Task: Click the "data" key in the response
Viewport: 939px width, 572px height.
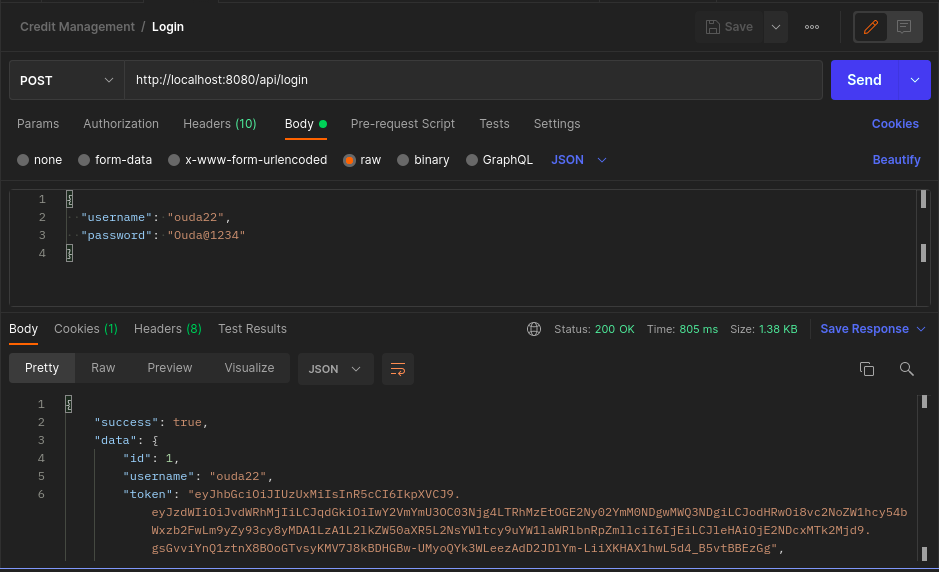Action: point(116,440)
